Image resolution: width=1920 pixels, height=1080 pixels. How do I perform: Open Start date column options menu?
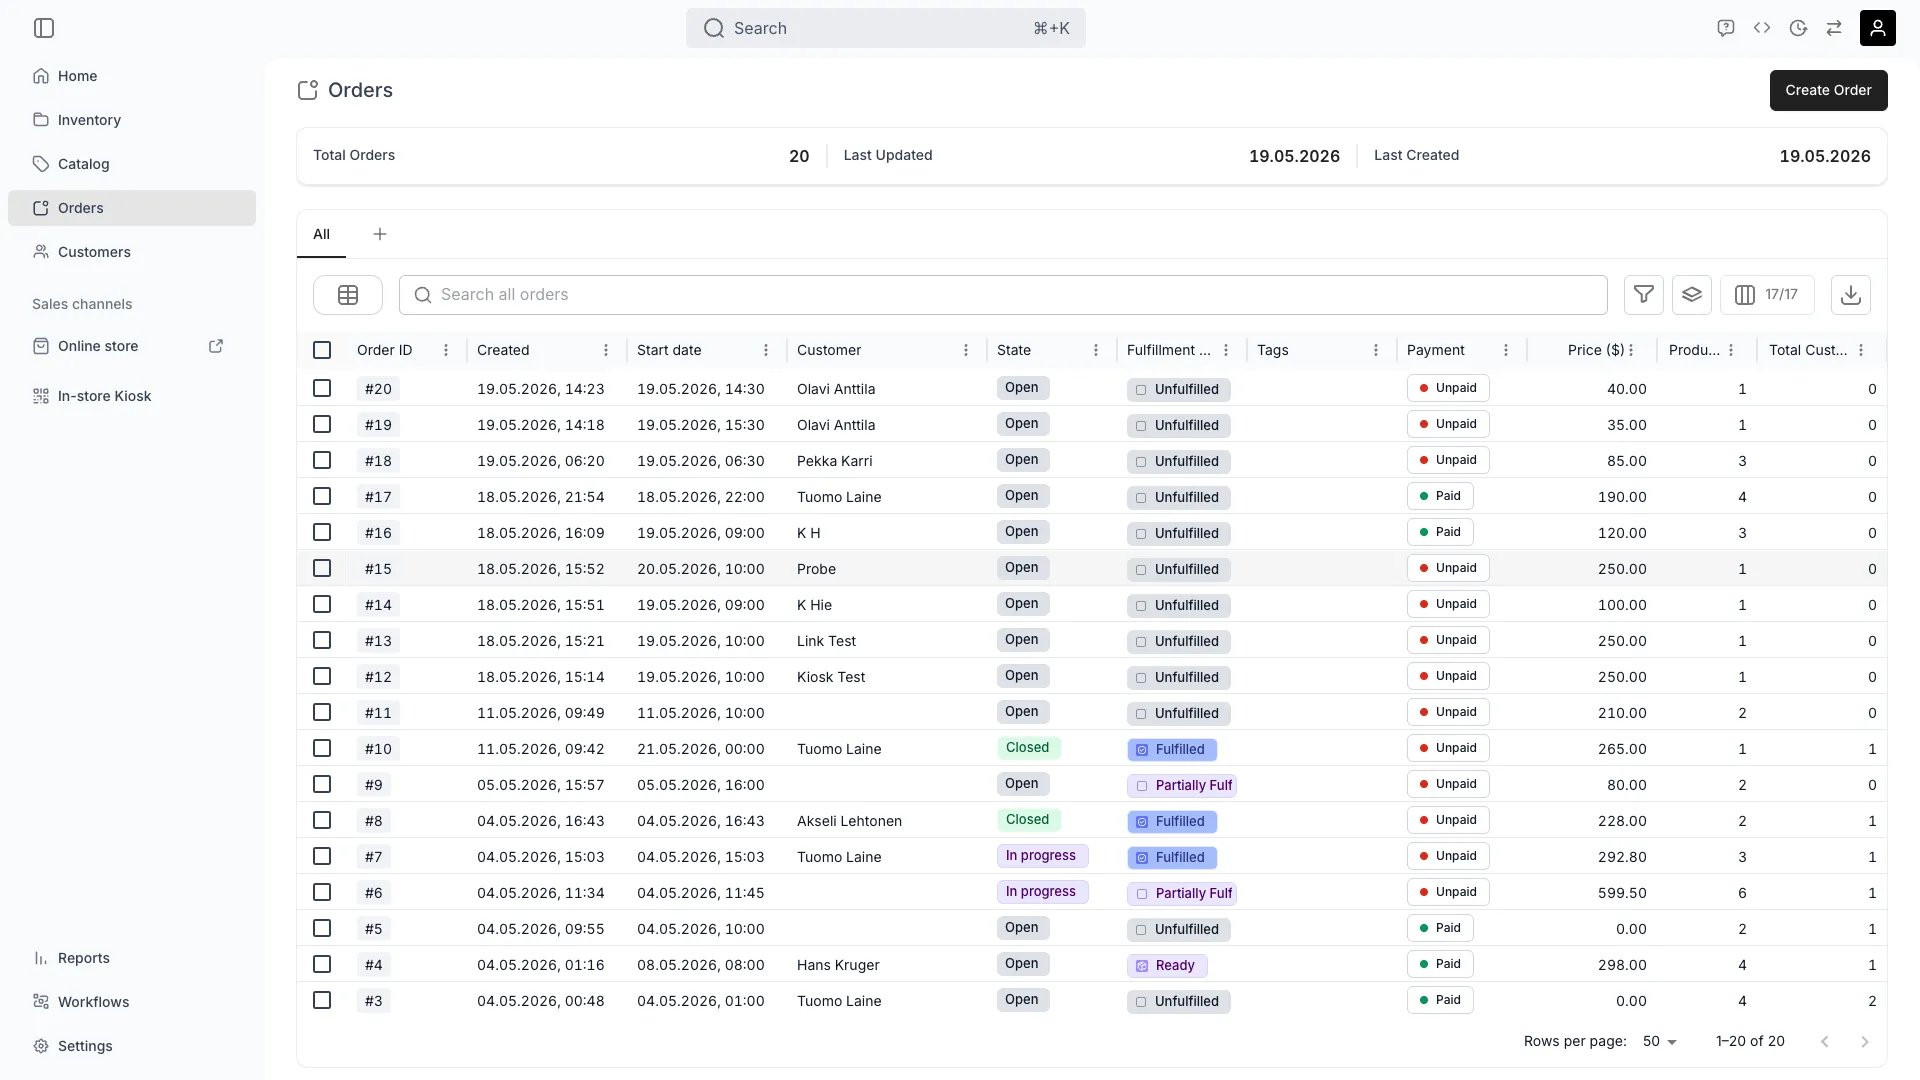[x=766, y=350]
